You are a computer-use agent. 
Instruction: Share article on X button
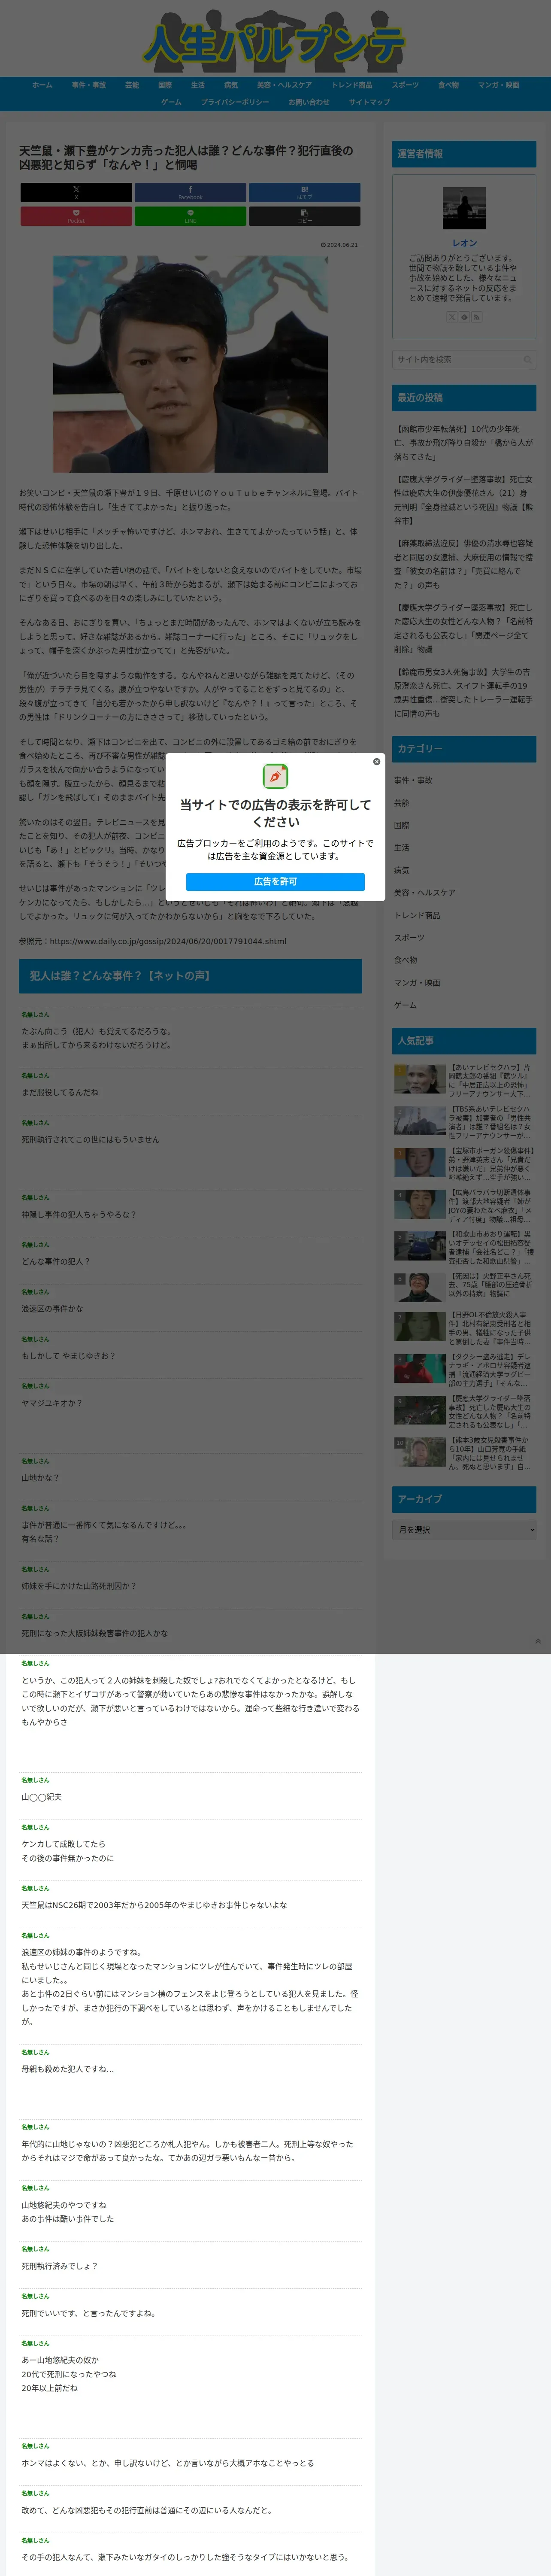[x=76, y=192]
